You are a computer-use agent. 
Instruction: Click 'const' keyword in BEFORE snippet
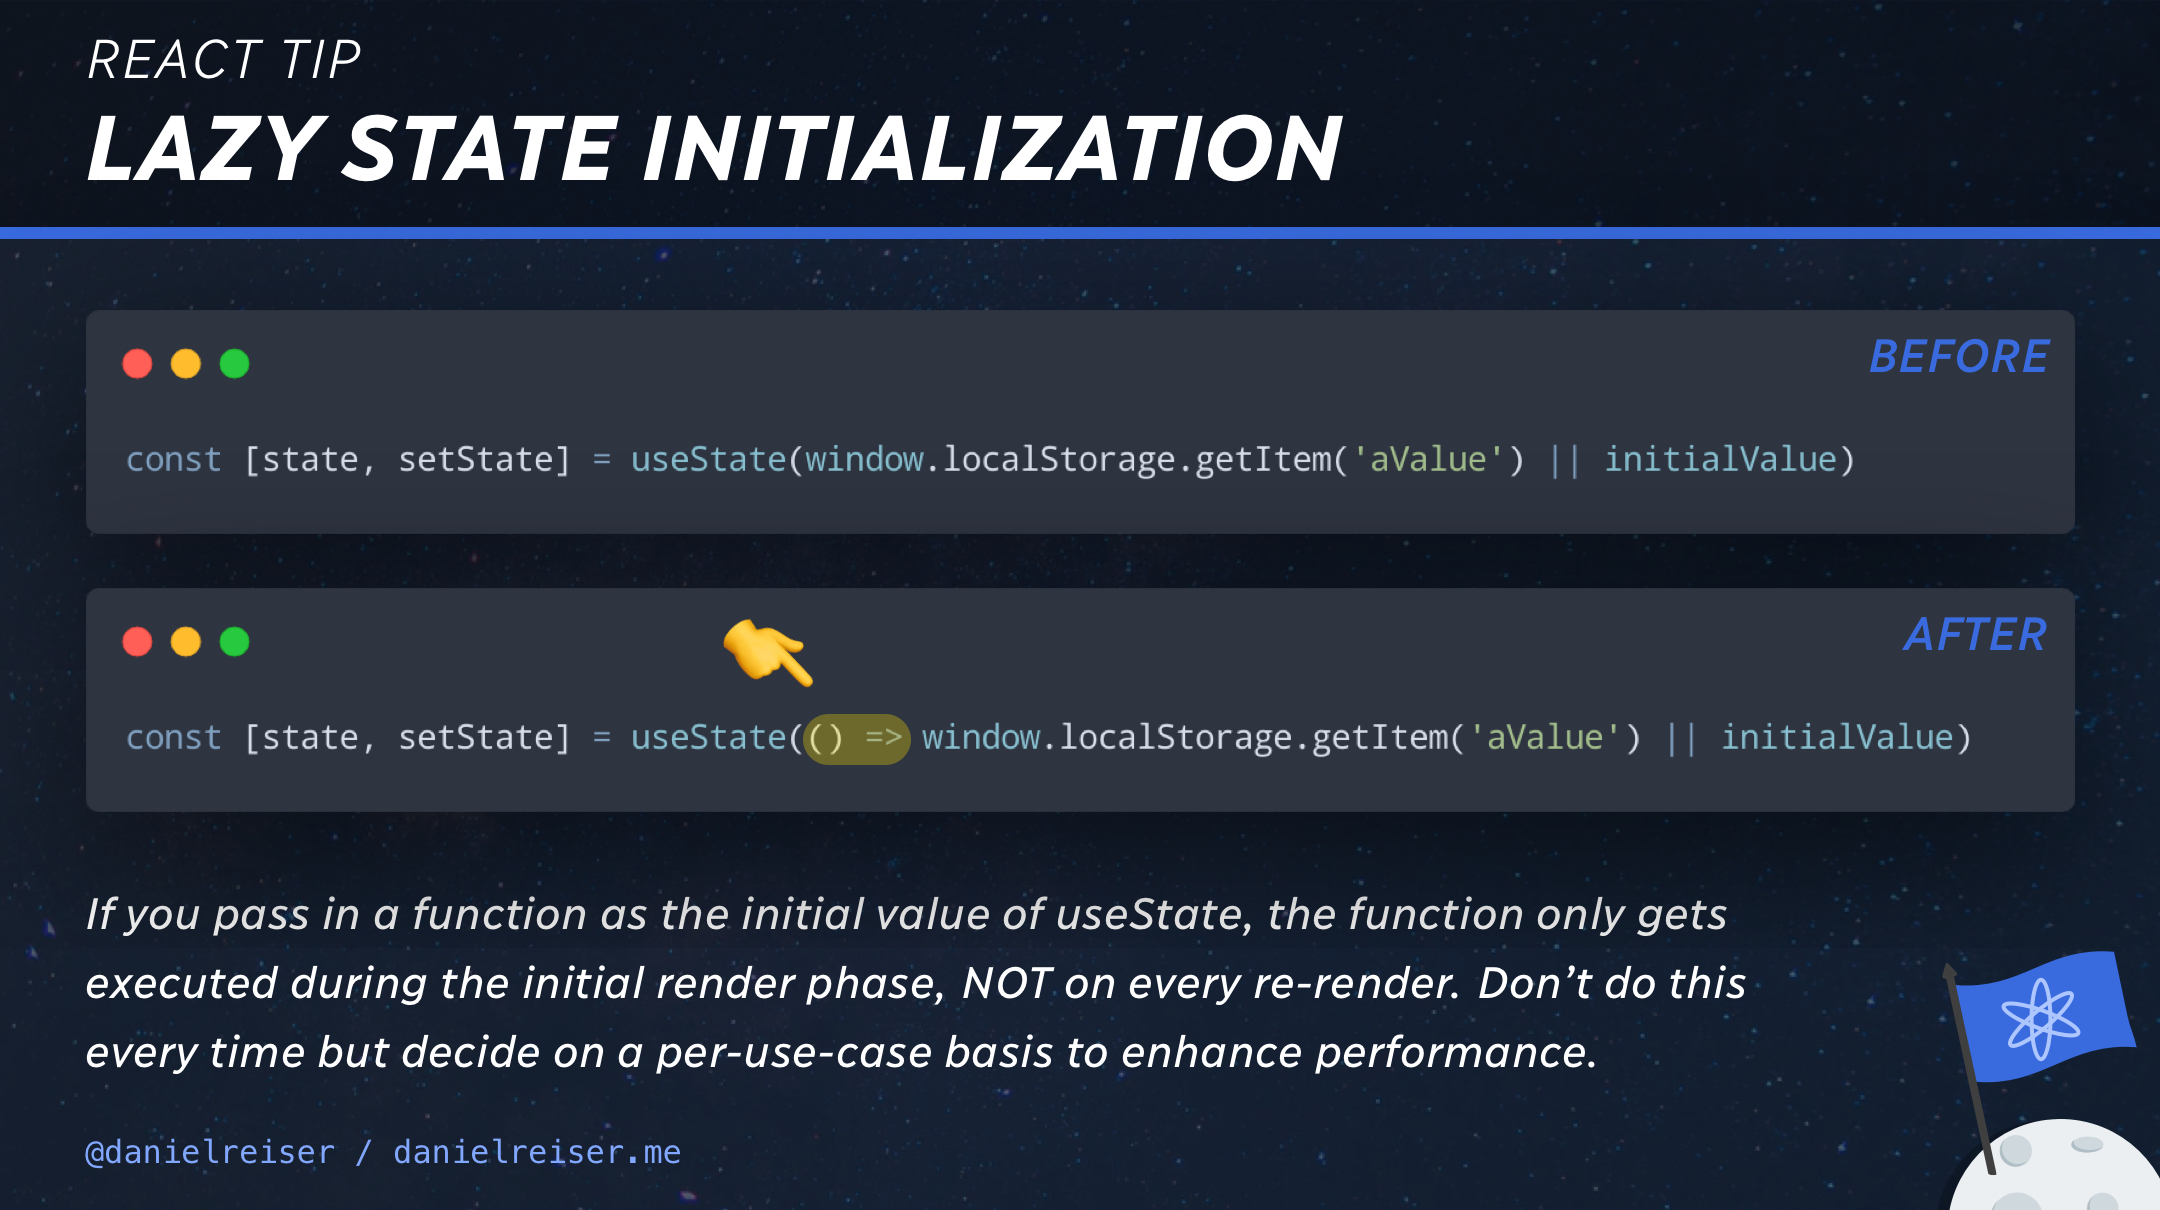tap(174, 460)
